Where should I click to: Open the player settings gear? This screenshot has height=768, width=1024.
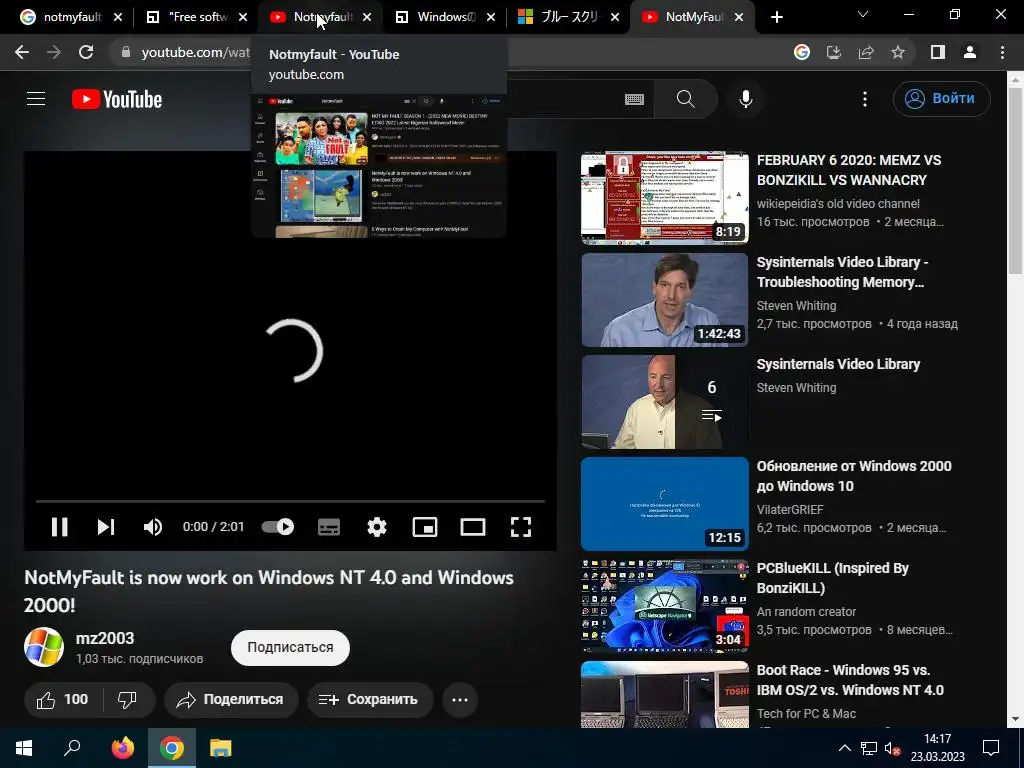click(377, 526)
